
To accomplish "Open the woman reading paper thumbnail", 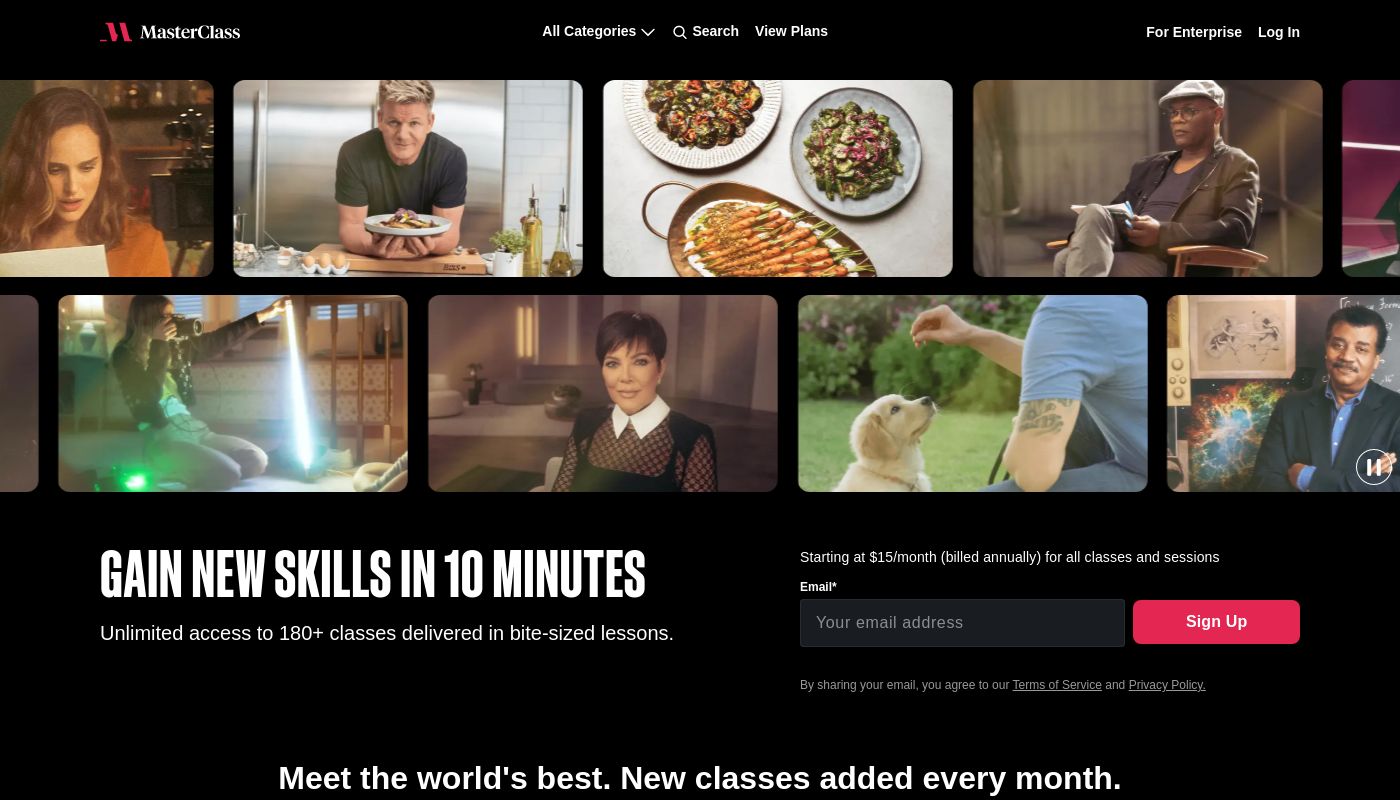I will [107, 178].
